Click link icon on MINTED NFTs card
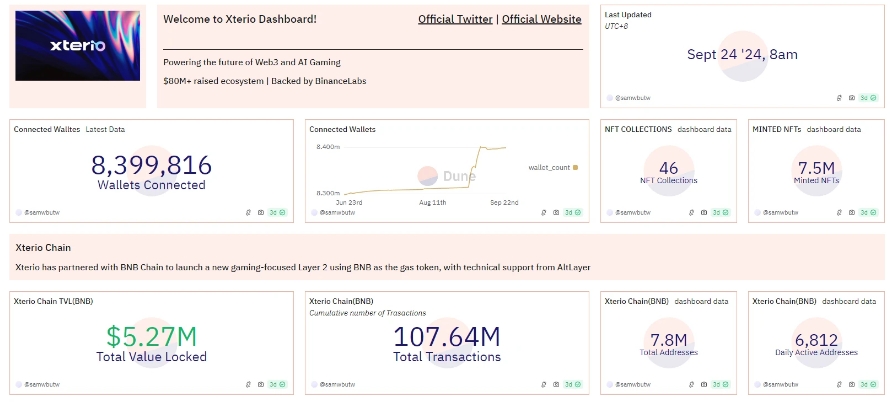 tap(839, 212)
